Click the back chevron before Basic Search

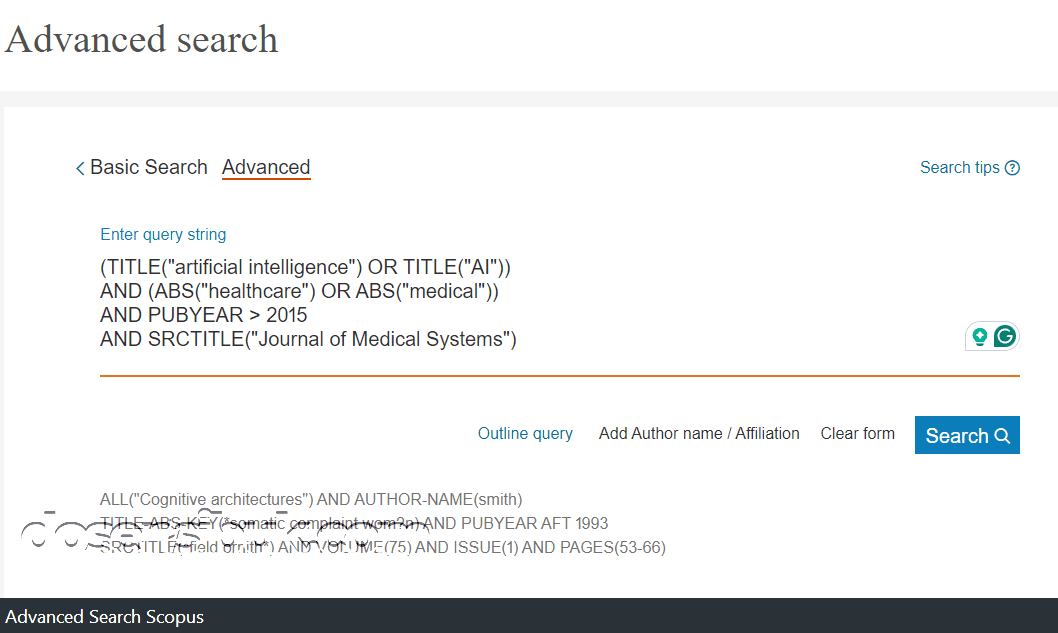(80, 168)
